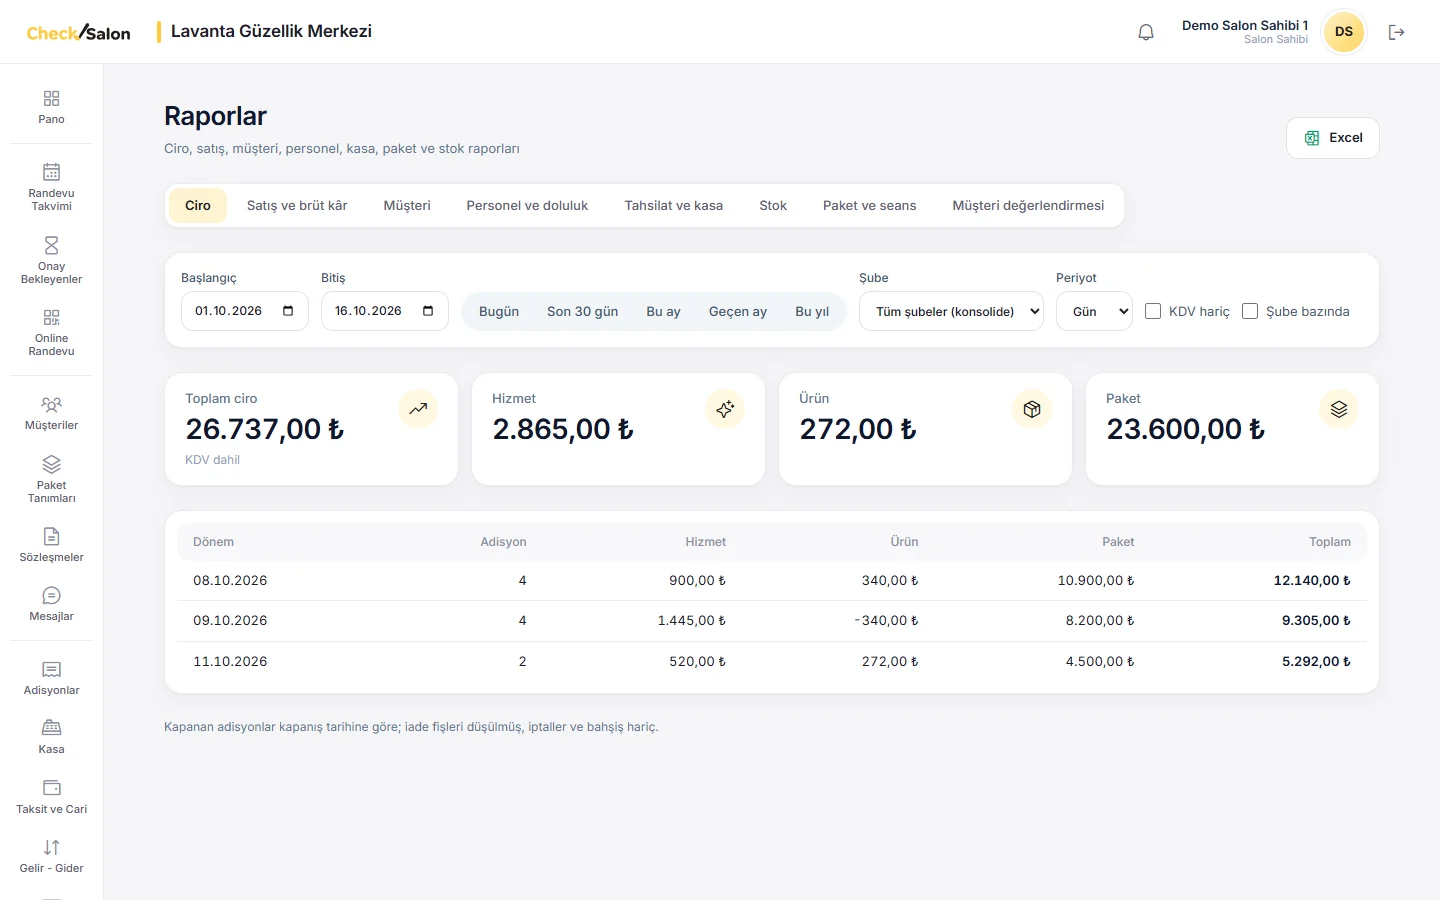Viewport: 1440px width, 900px height.
Task: Go to Online Randevu
Action: (51, 332)
